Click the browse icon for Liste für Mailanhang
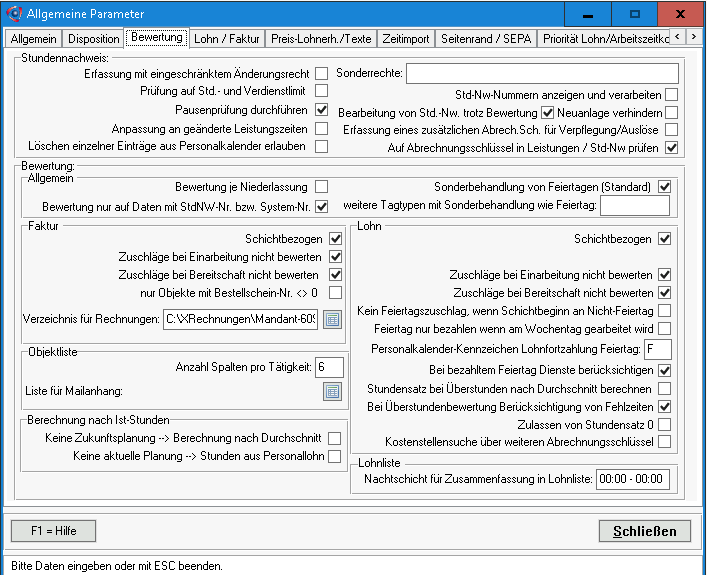The width and height of the screenshot is (707, 575). click(x=333, y=391)
